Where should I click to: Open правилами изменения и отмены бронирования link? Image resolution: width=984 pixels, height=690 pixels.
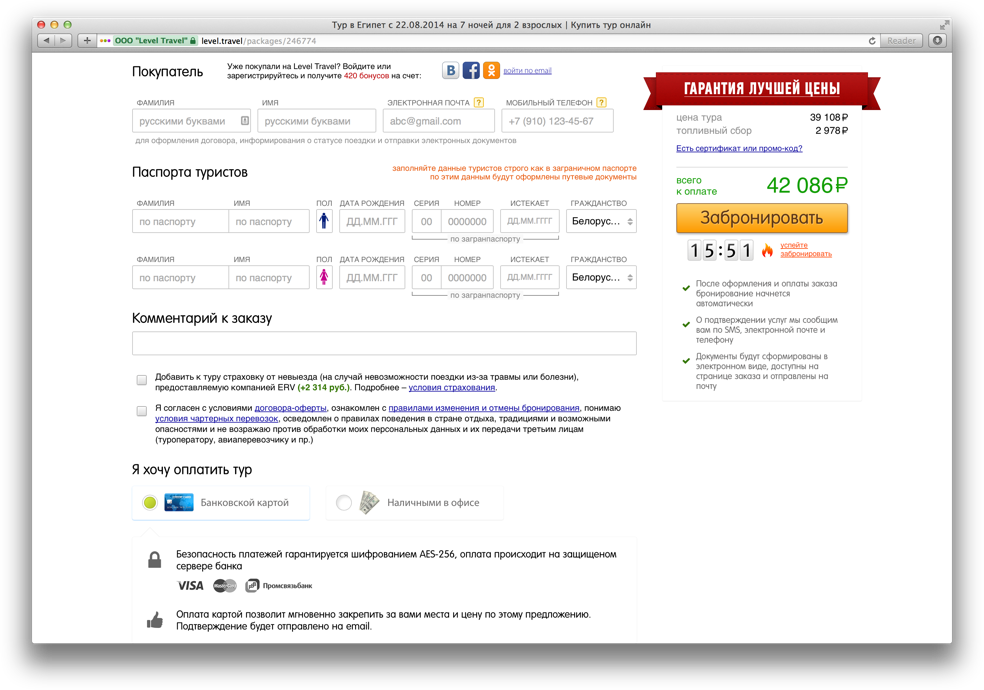point(484,408)
